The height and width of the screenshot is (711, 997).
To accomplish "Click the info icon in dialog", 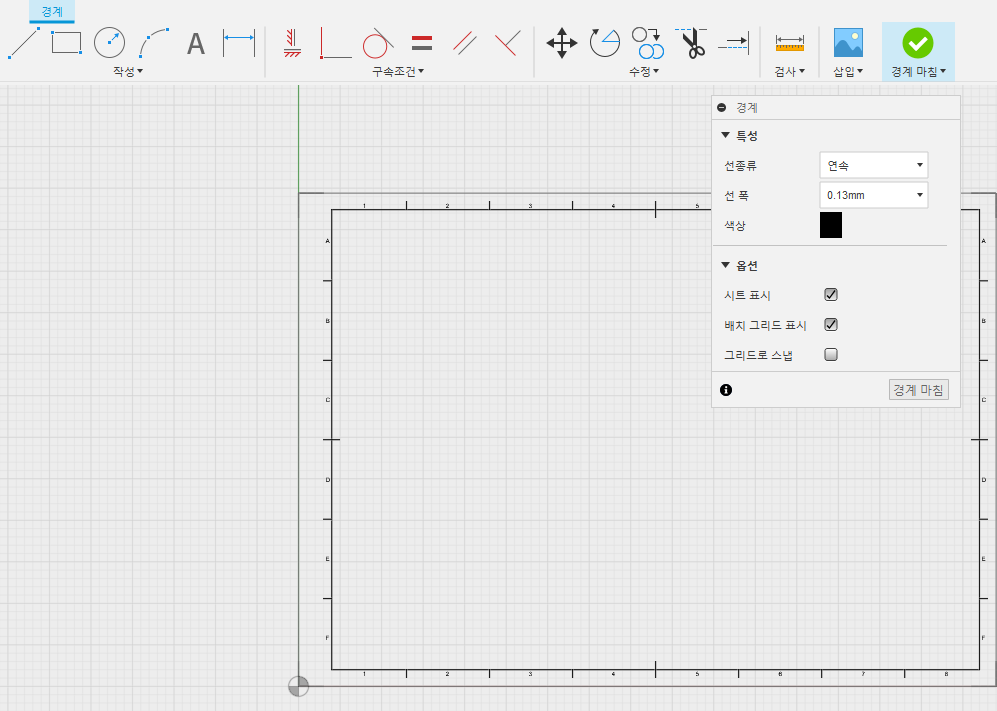I will click(725, 390).
